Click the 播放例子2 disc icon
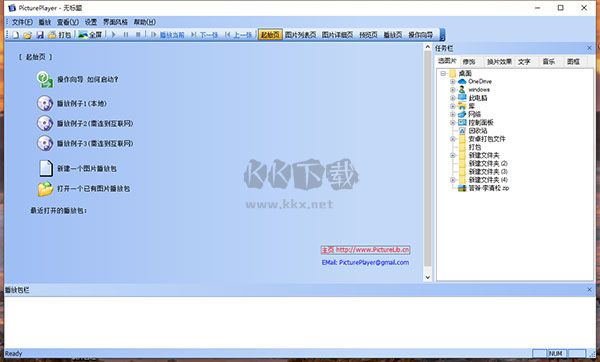 (x=45, y=124)
